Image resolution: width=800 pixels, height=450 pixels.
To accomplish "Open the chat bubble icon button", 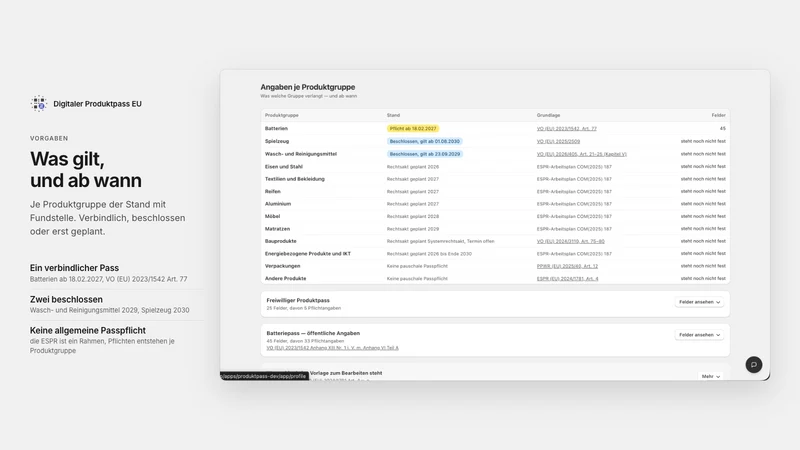I will coord(754,365).
